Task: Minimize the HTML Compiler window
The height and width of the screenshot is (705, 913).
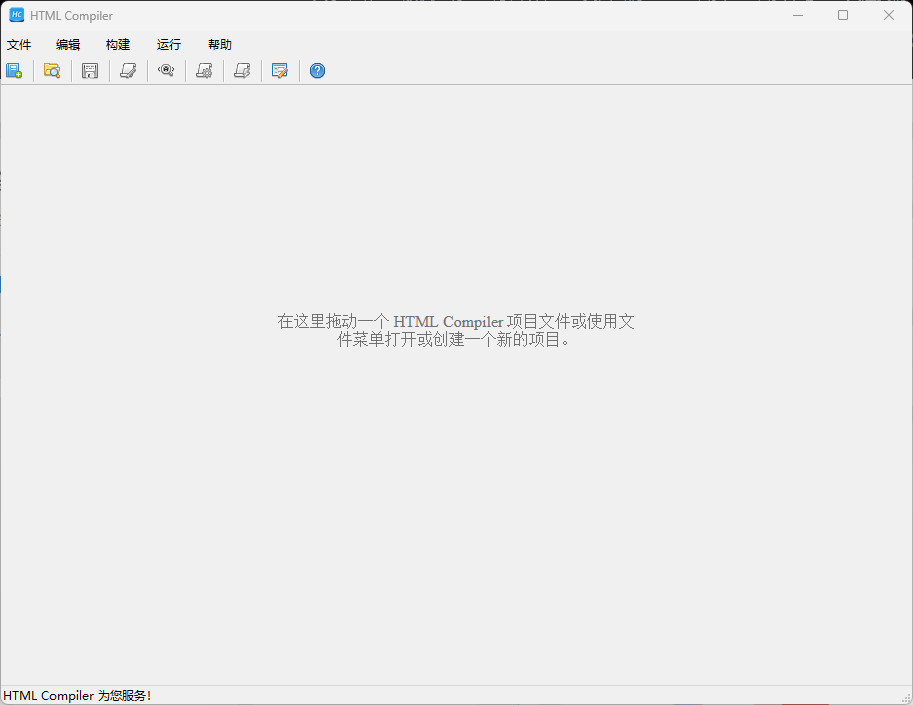Action: click(x=798, y=15)
